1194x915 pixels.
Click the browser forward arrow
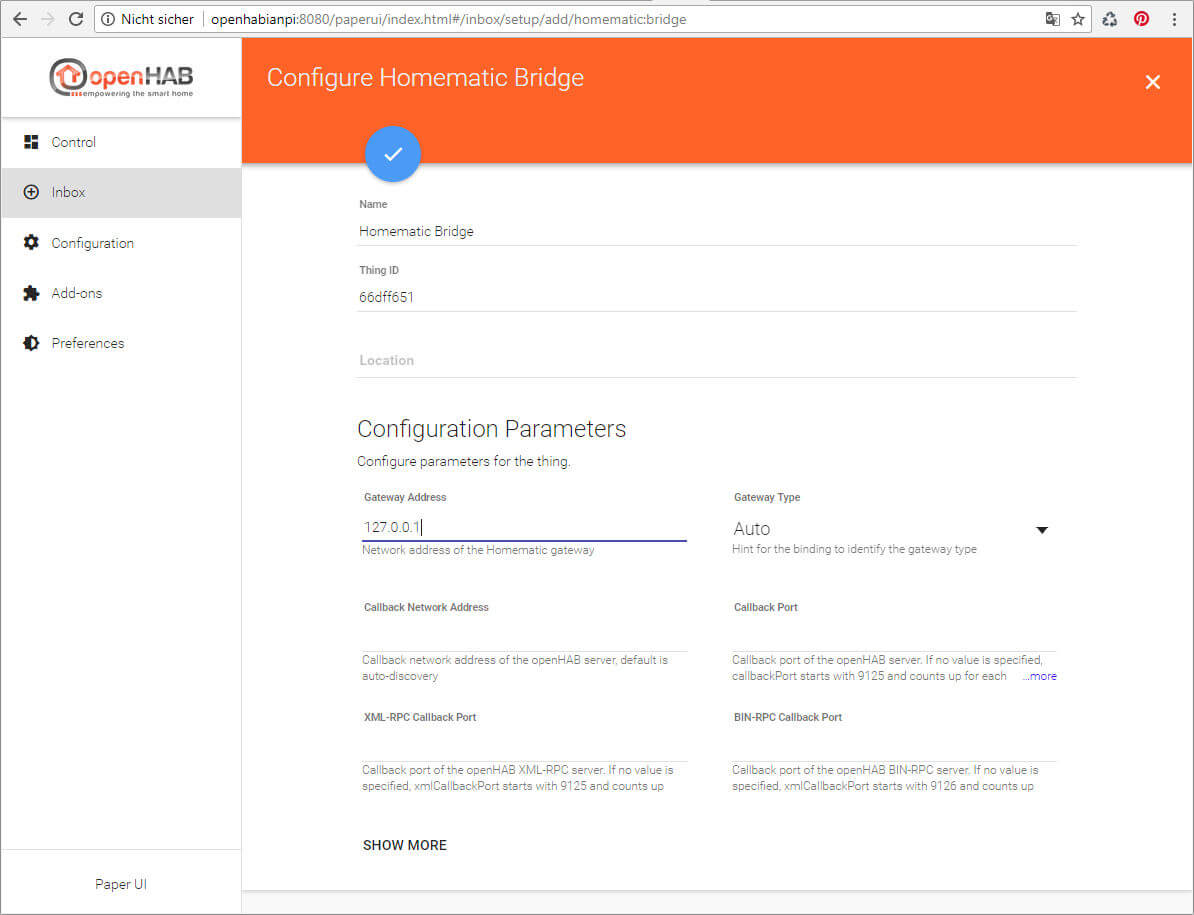click(x=47, y=19)
